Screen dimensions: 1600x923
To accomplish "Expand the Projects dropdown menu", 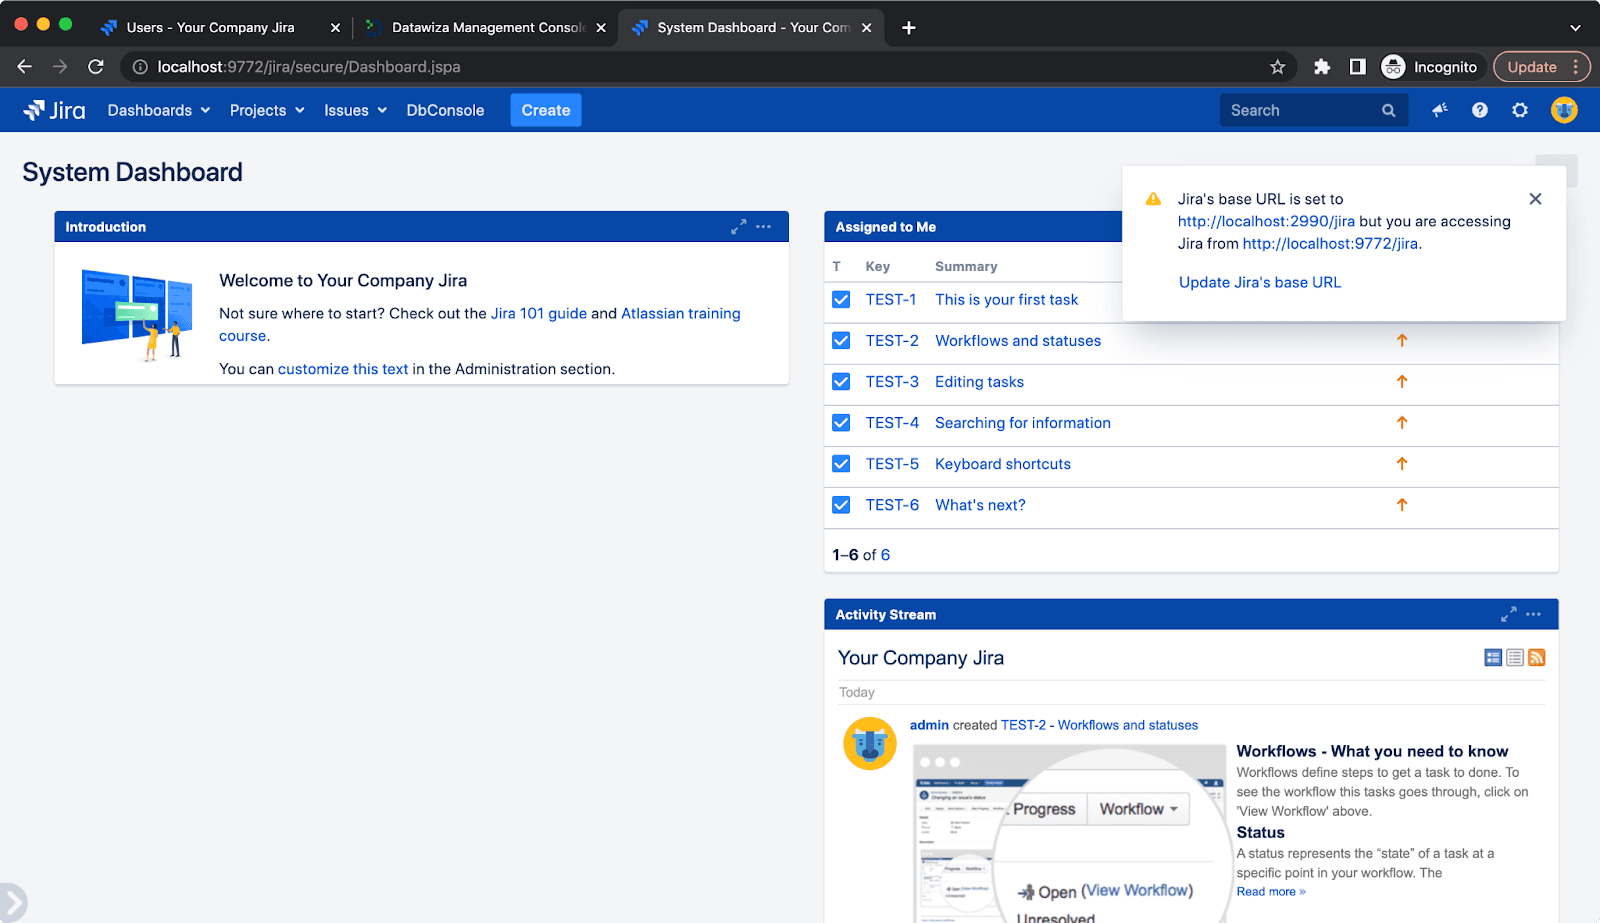I will (x=267, y=110).
